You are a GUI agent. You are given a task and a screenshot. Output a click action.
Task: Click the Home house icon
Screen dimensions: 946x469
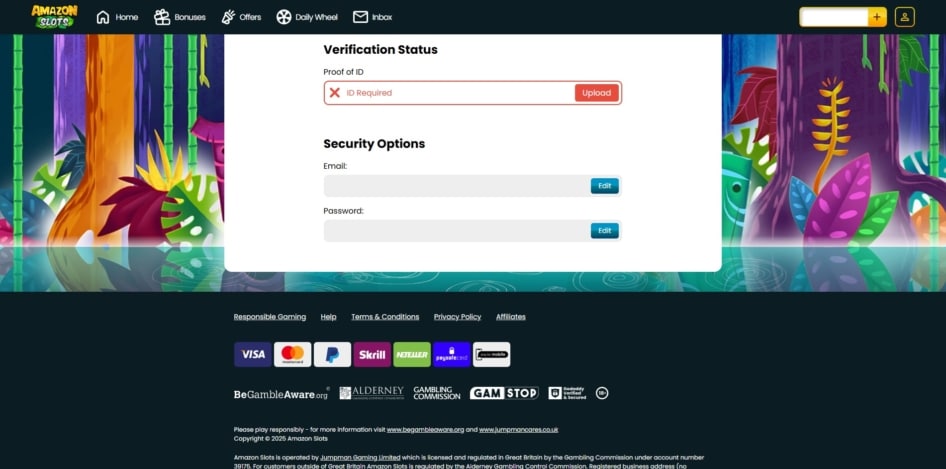[103, 17]
